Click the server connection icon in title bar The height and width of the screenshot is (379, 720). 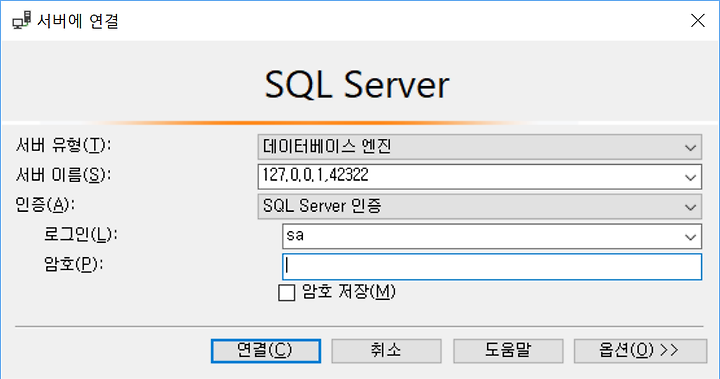click(x=22, y=21)
